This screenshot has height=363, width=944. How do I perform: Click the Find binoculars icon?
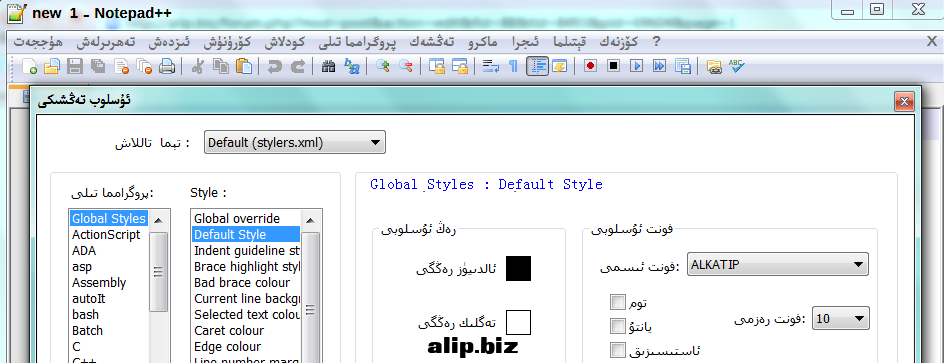328,66
